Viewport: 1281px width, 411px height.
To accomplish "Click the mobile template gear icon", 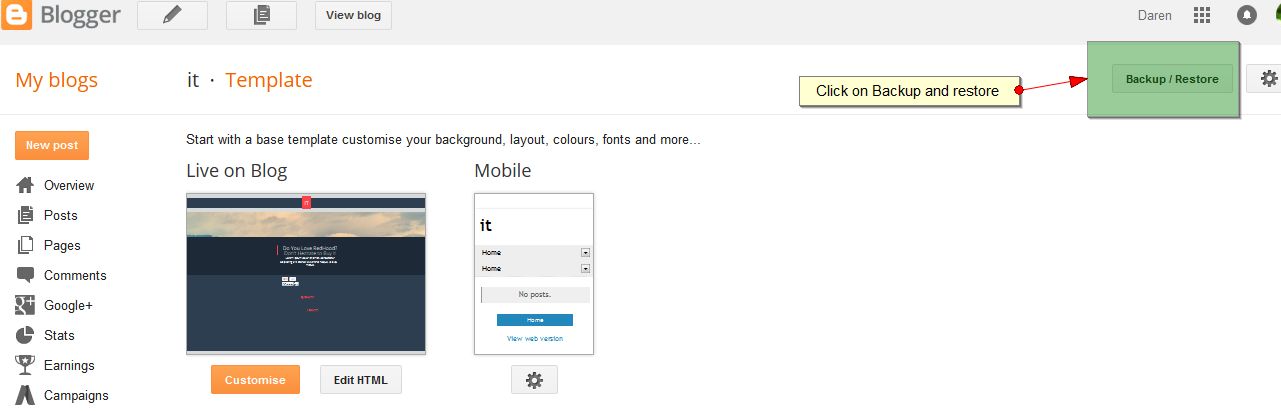I will (x=534, y=380).
